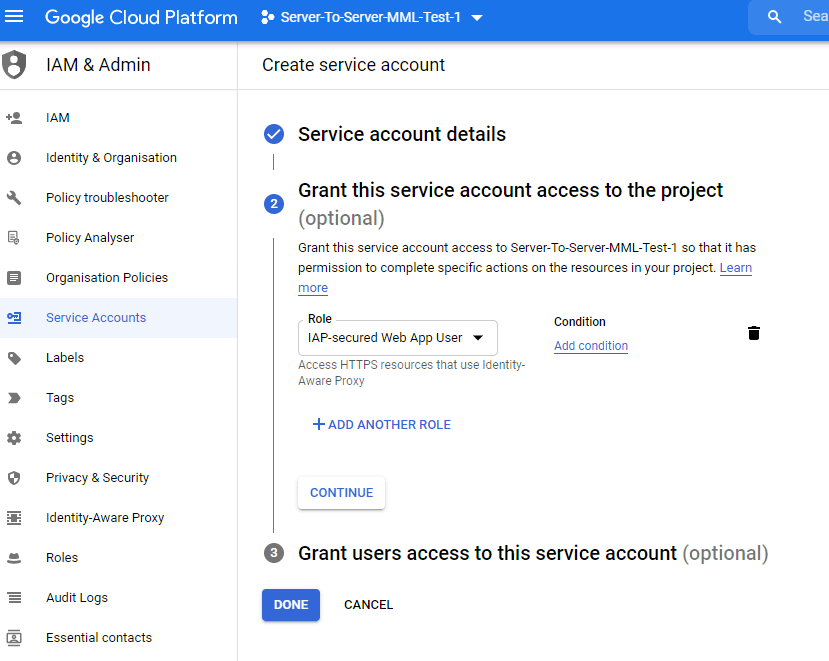This screenshot has height=661, width=829.
Task: Expand Grant users access to this service account
Action: click(533, 553)
